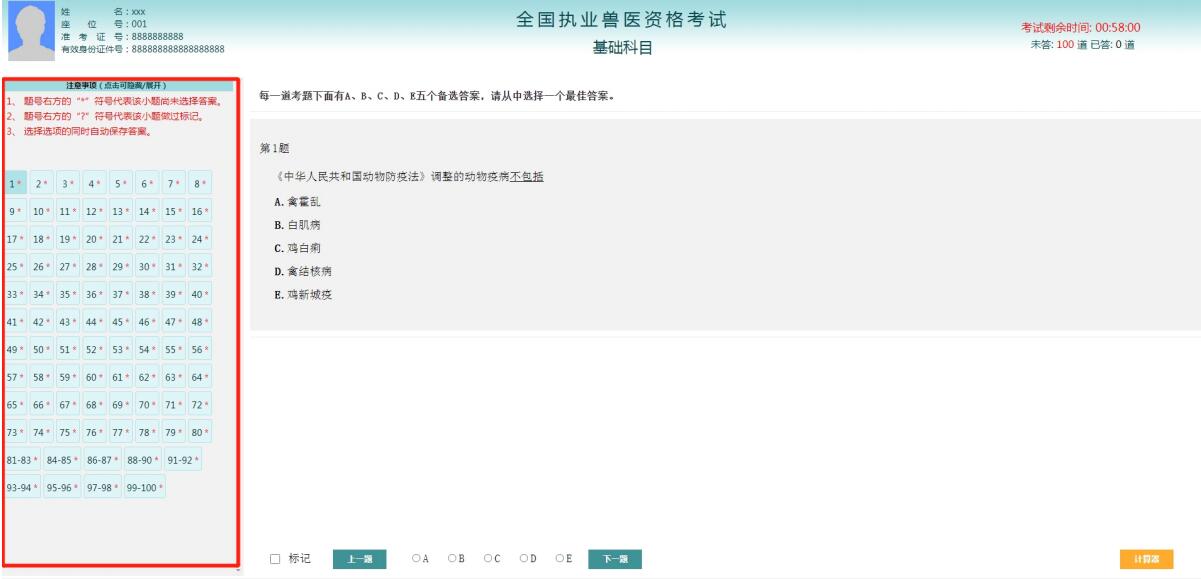Tick the 标记 checkbox
This screenshot has height=579, width=1201.
pyautogui.click(x=275, y=559)
